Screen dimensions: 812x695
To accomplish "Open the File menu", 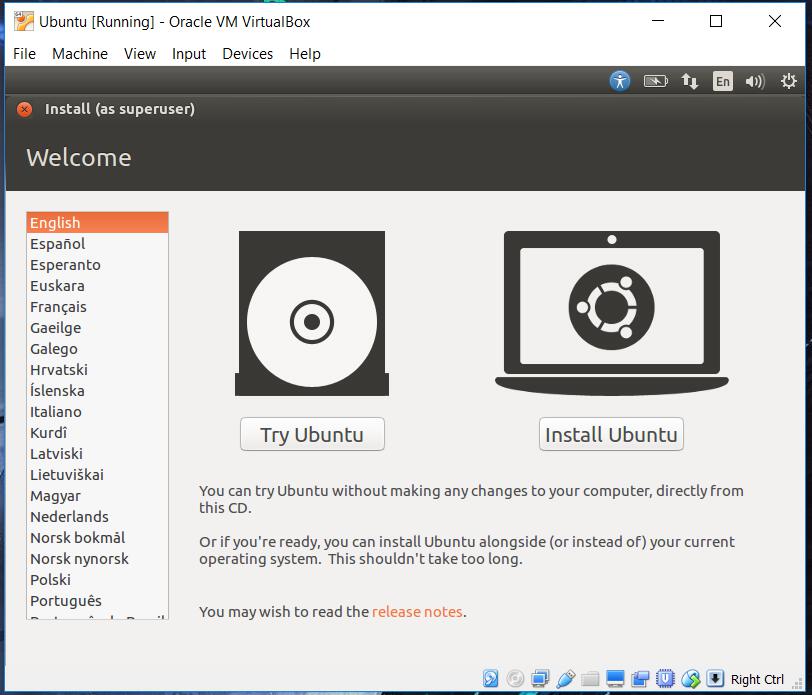I will tap(24, 54).
